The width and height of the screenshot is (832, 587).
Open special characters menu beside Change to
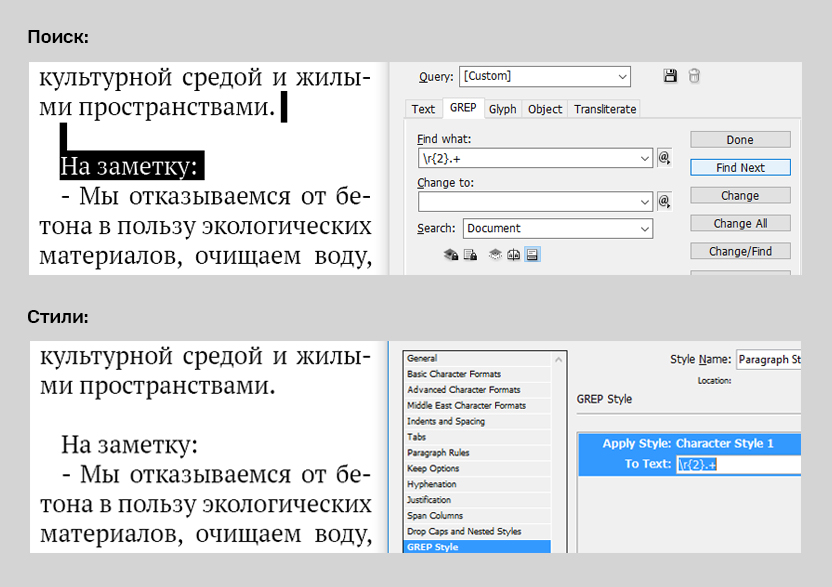tap(664, 202)
